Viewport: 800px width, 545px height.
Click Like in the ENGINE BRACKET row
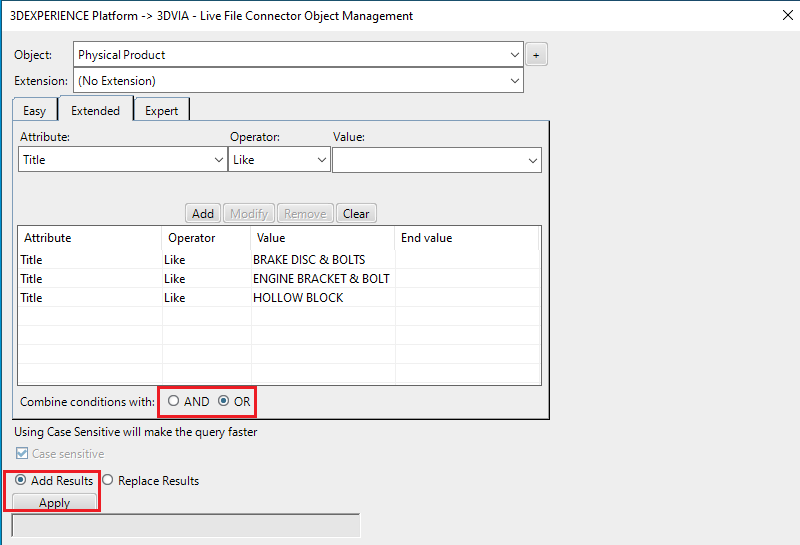(174, 279)
